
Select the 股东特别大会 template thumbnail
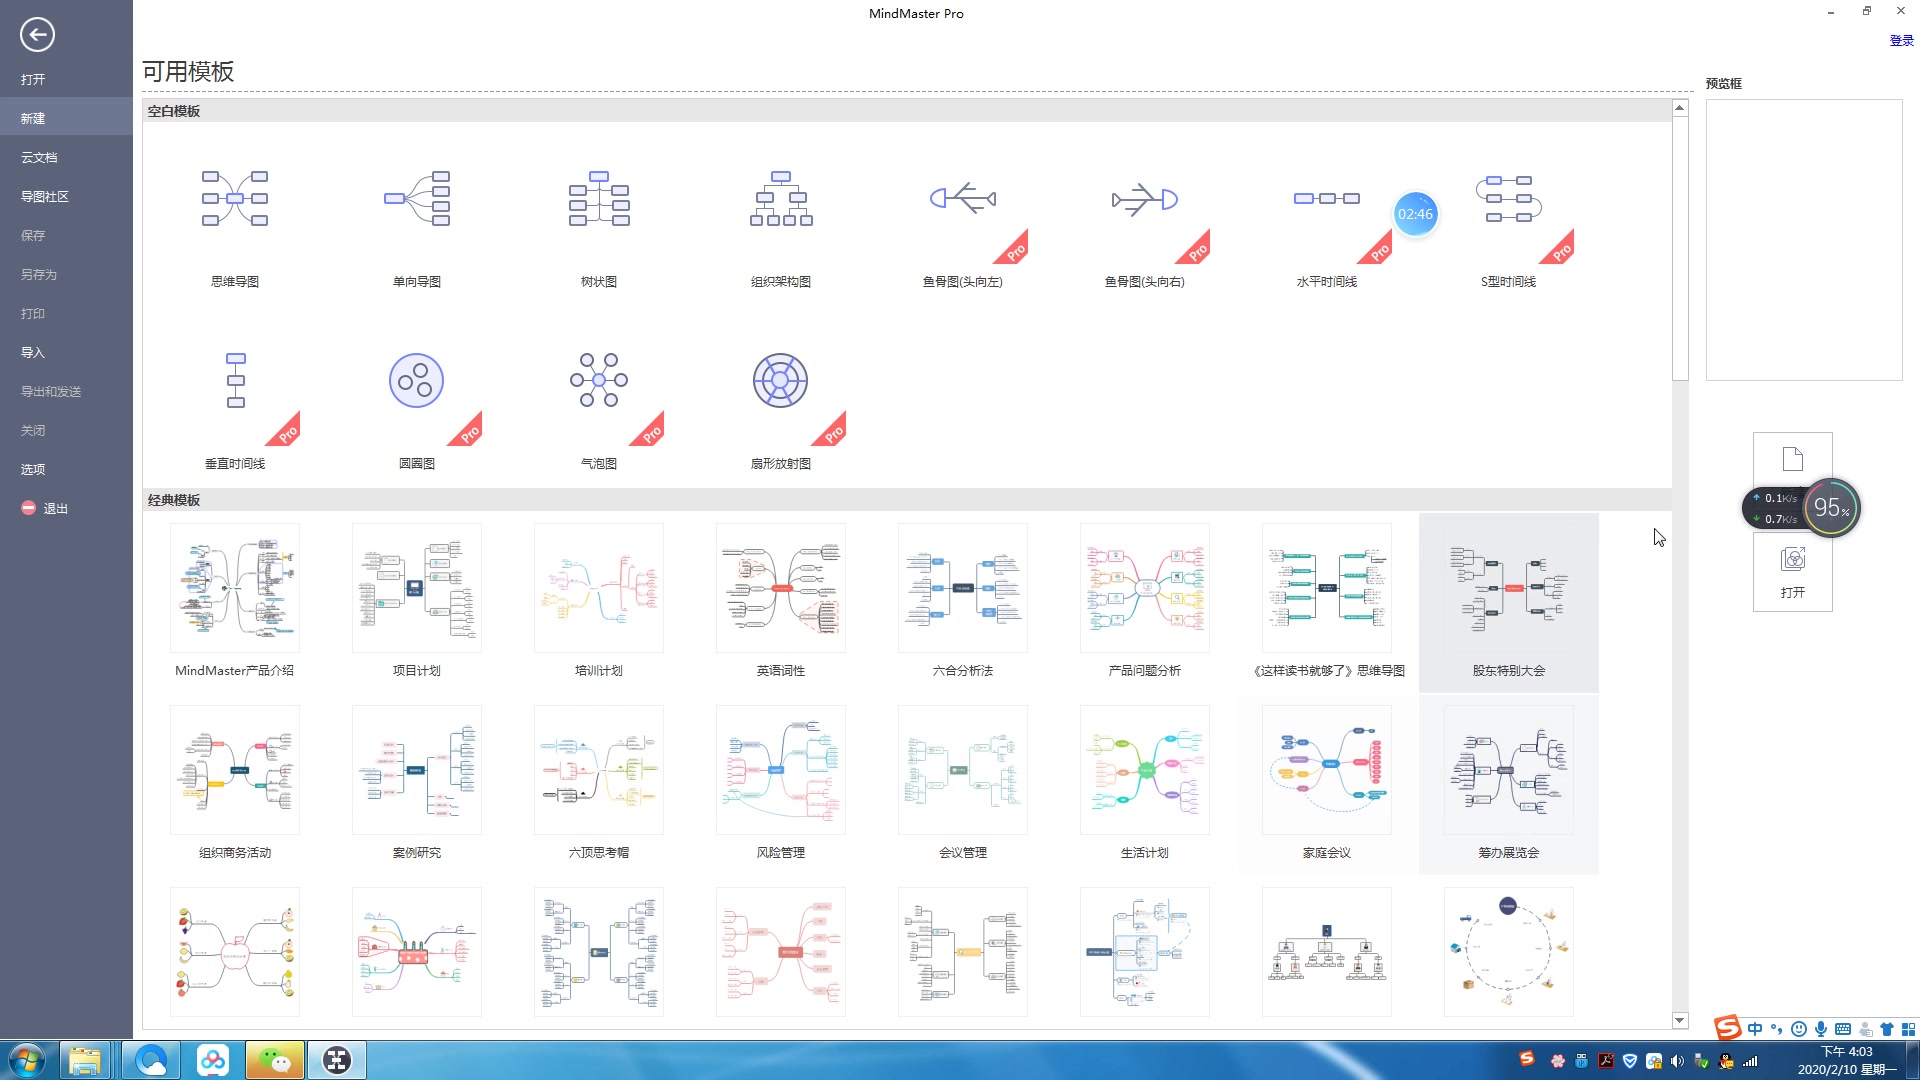1509,589
